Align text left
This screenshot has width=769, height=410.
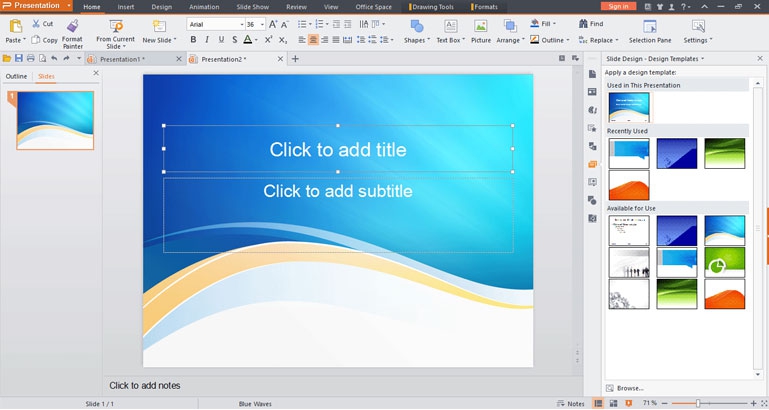(x=302, y=40)
